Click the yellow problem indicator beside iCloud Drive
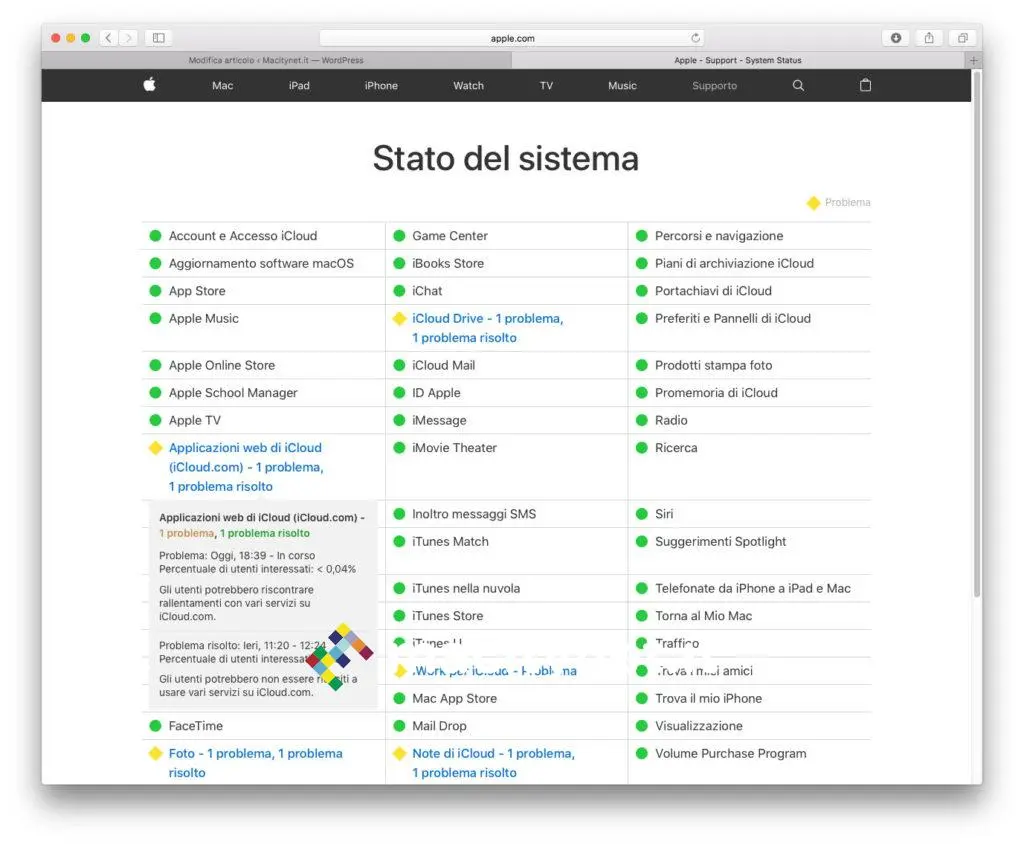This screenshot has height=844, width=1024. [399, 318]
